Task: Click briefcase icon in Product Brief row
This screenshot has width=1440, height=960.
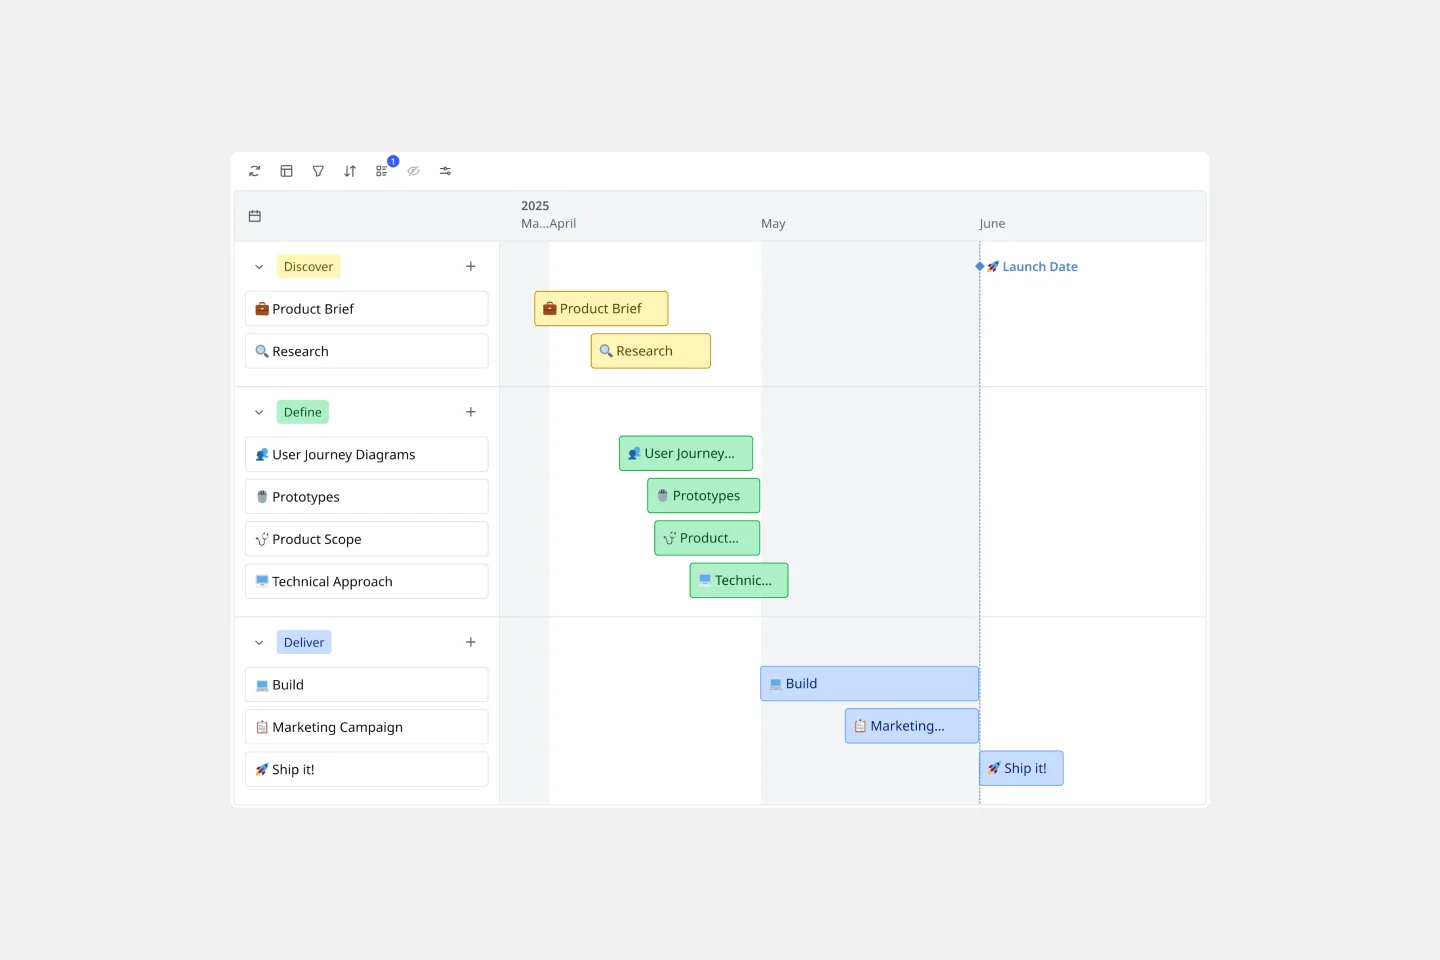Action: coord(262,309)
